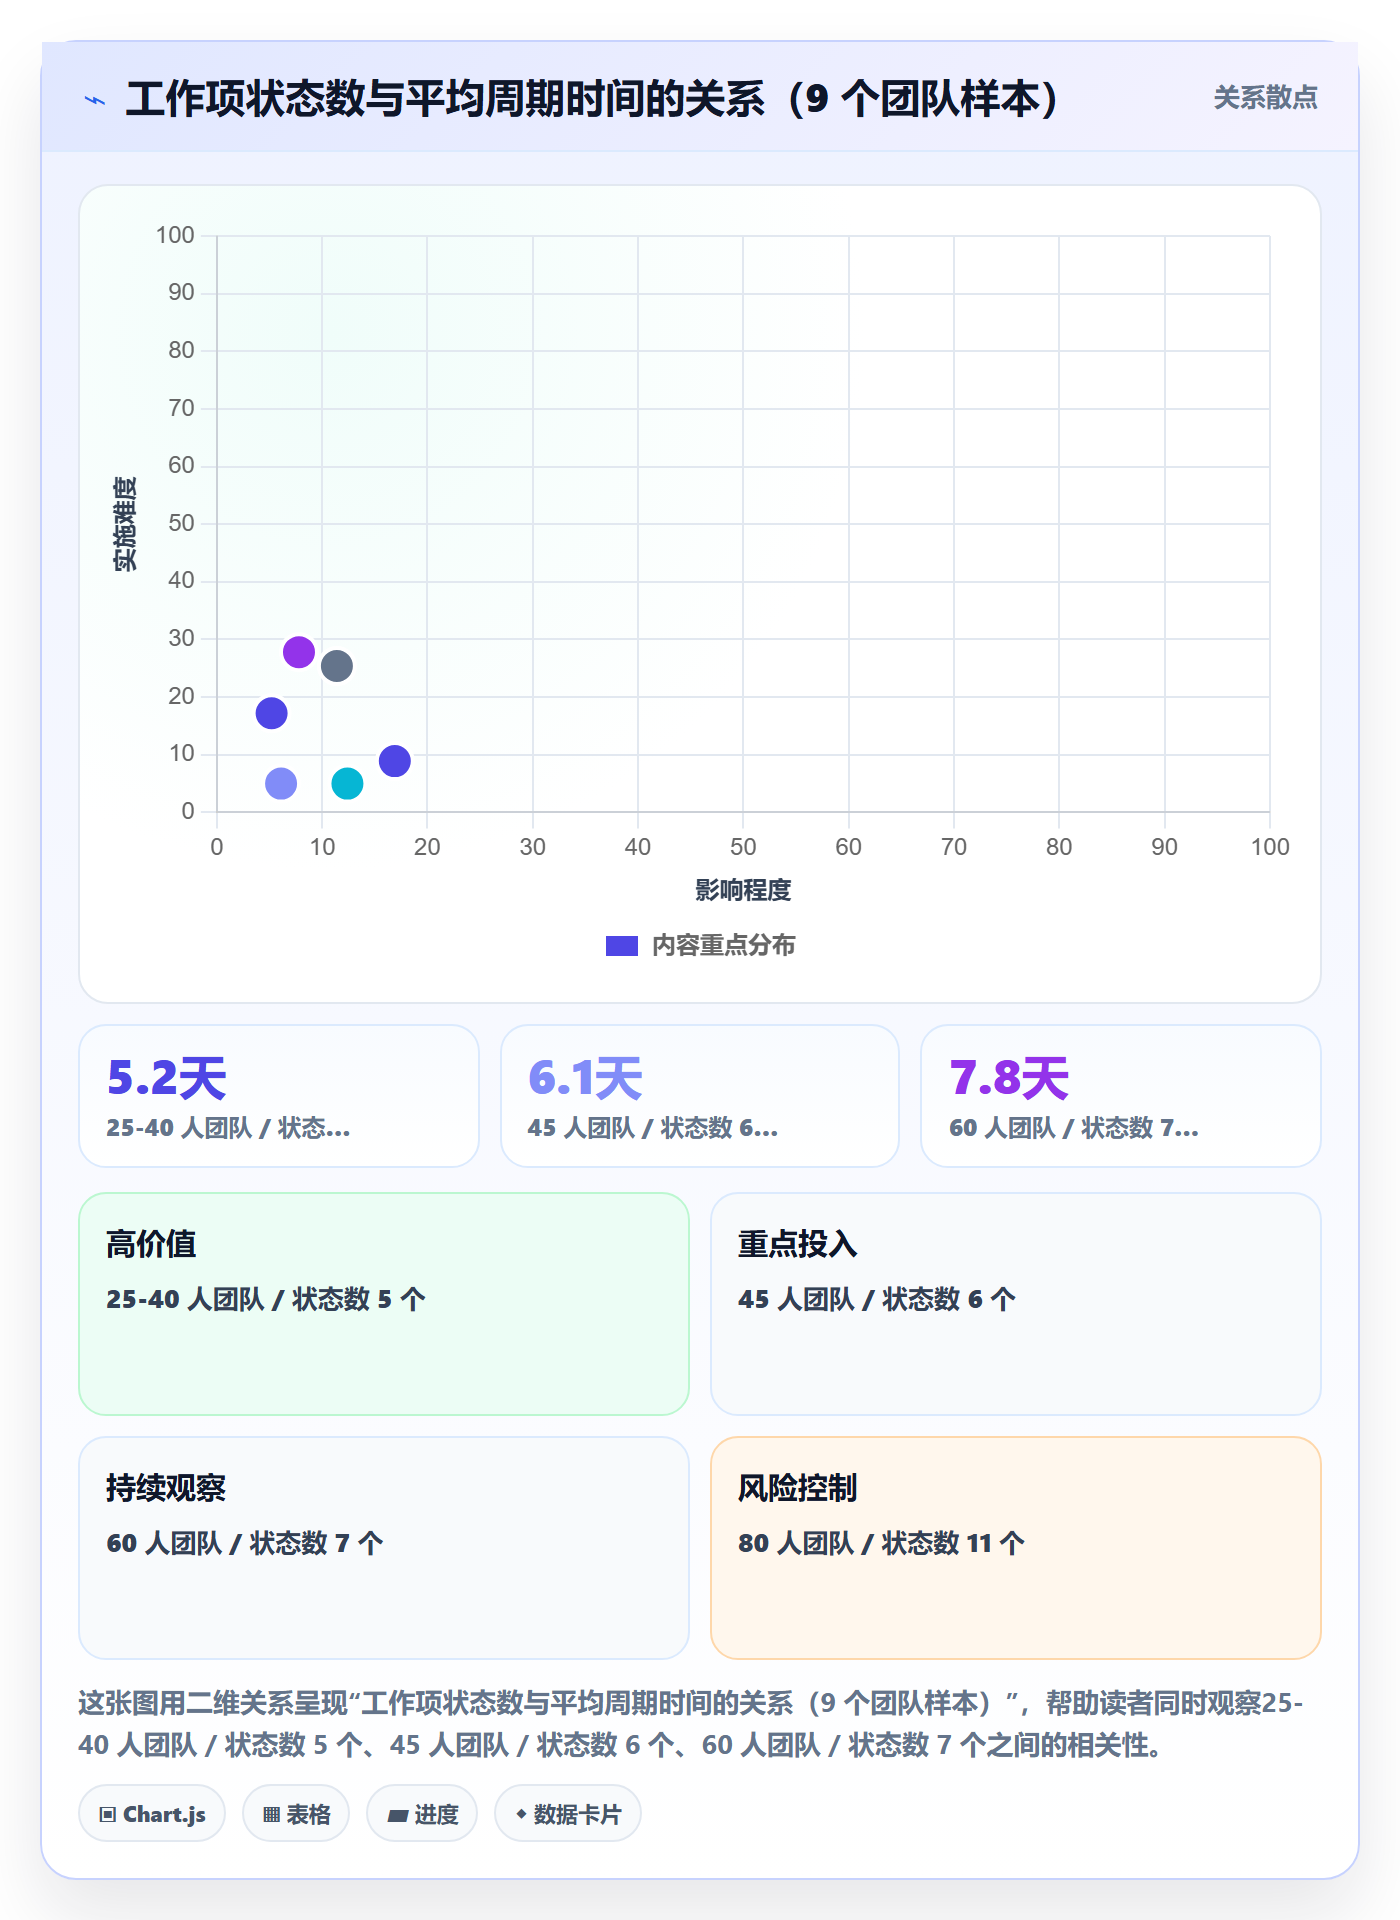This screenshot has height=1920, width=1400.
Task: Click the 进度 tag
Action: point(422,1813)
